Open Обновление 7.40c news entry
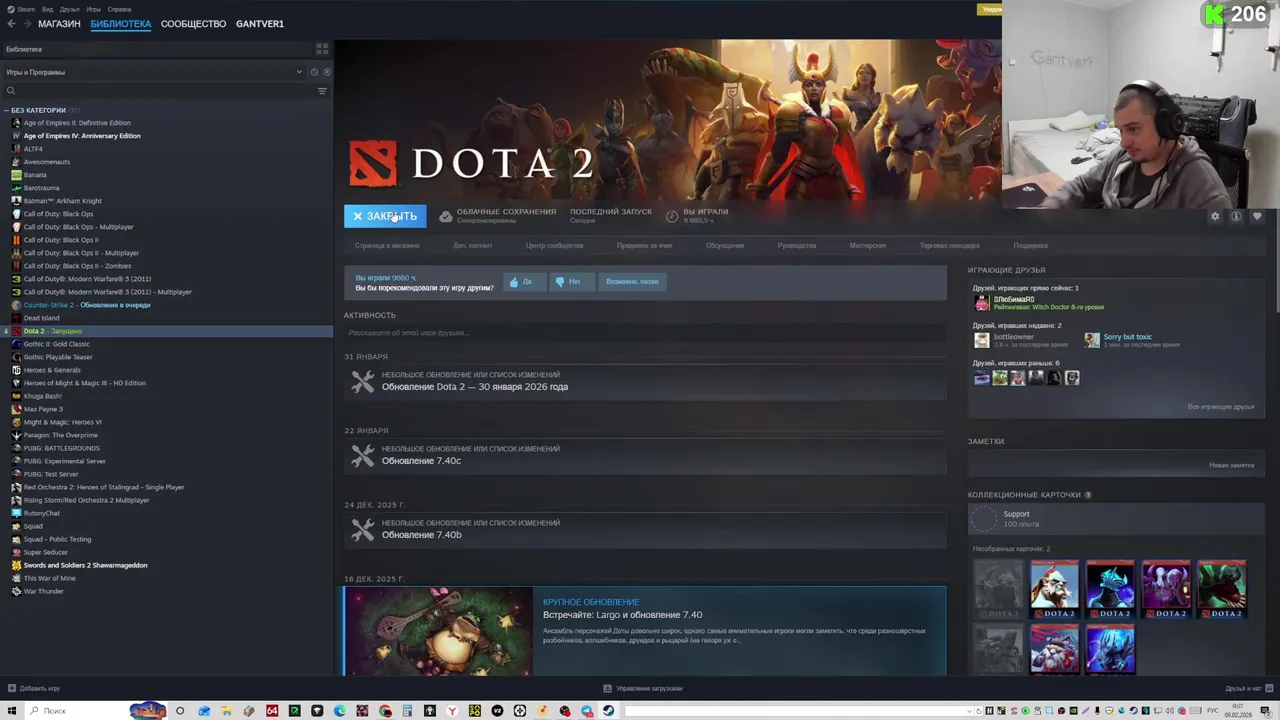The height and width of the screenshot is (720, 1280). 645,455
